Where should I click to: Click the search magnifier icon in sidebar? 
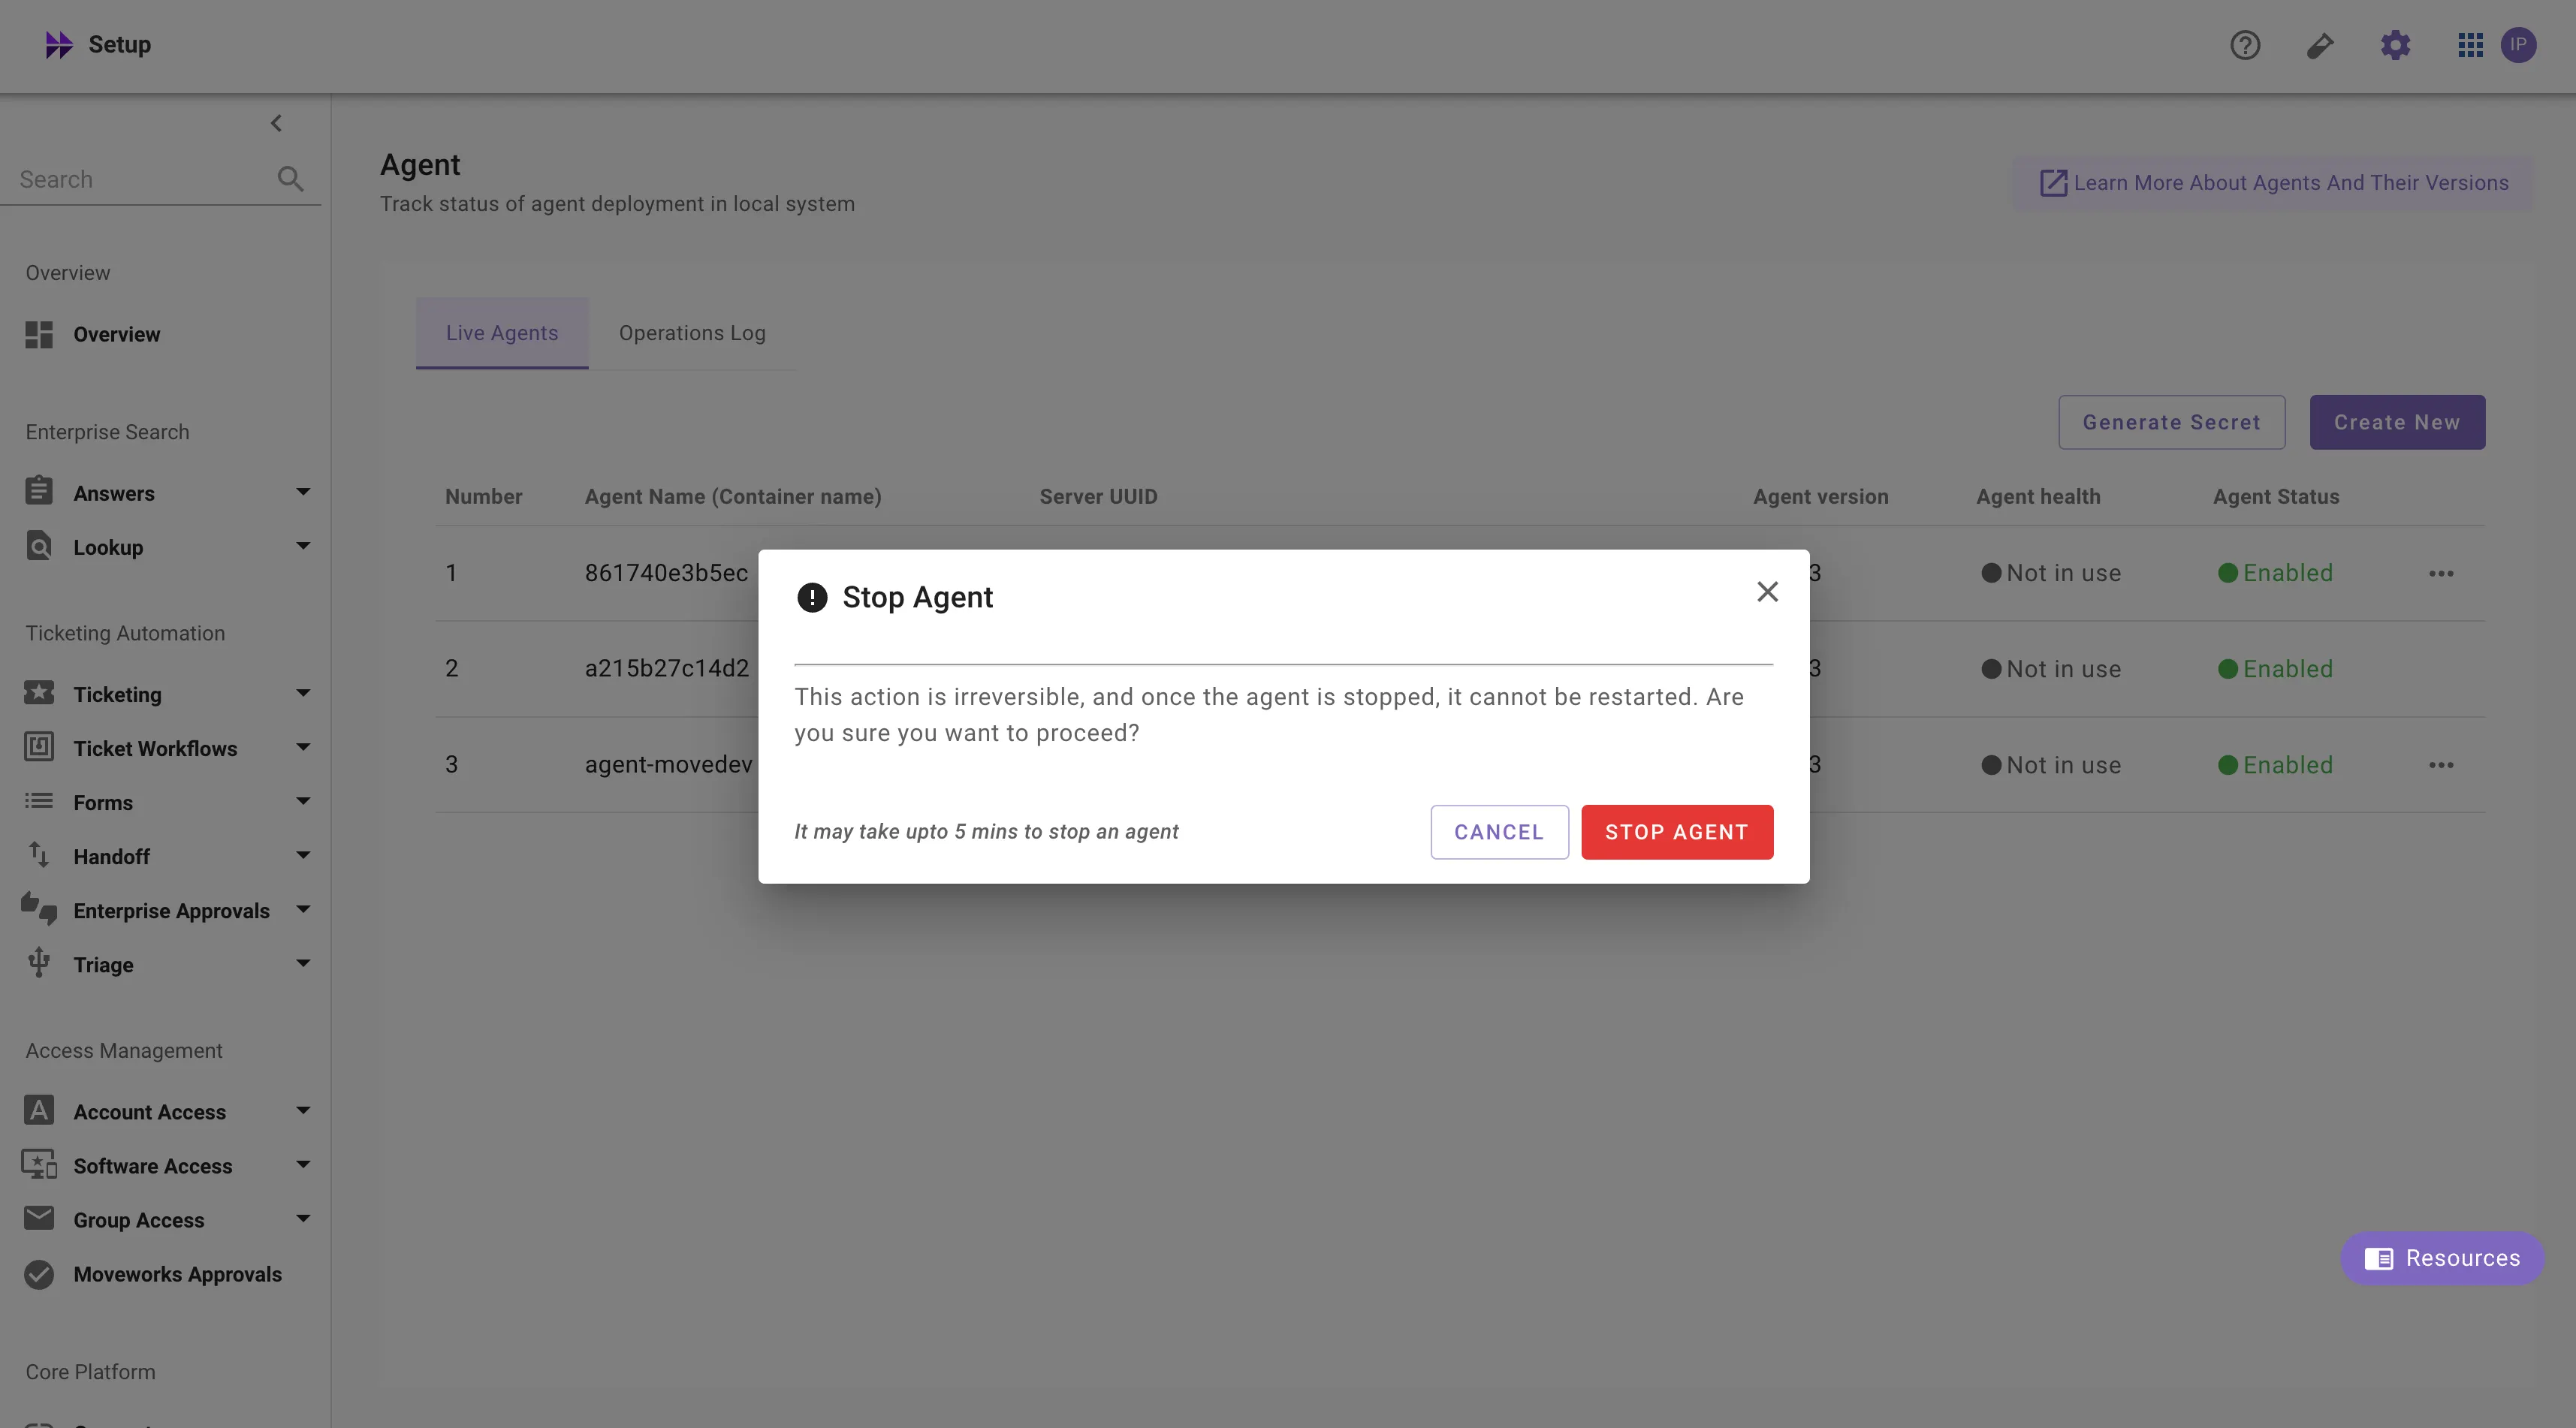pyautogui.click(x=290, y=179)
